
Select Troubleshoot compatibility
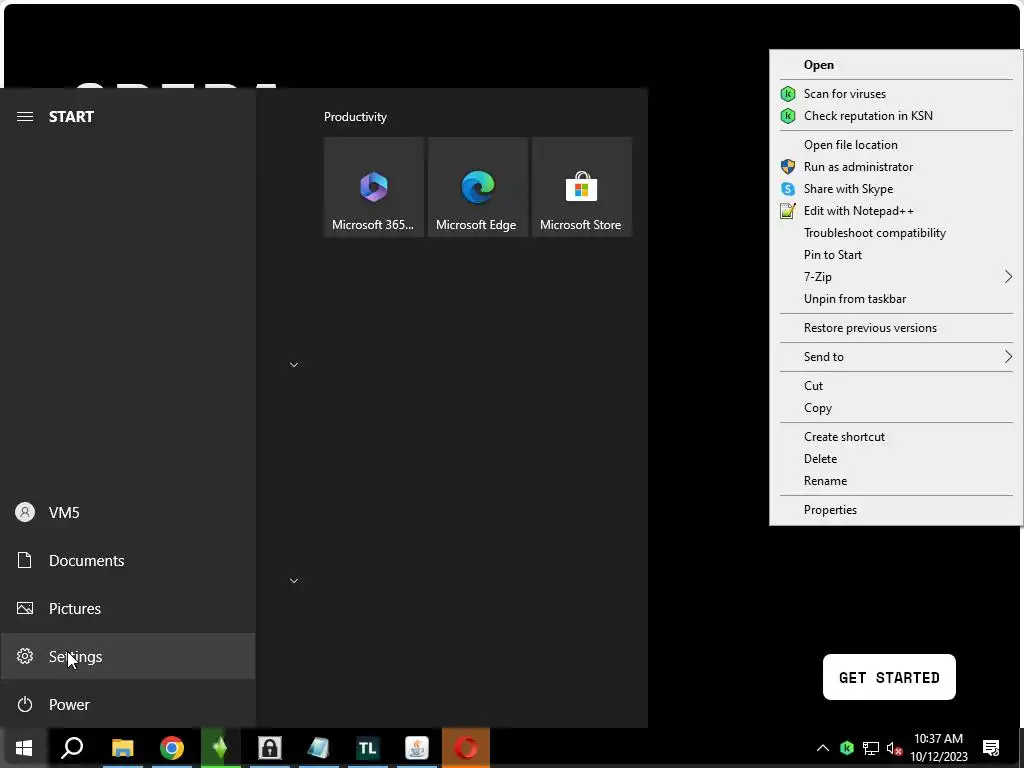click(x=896, y=233)
